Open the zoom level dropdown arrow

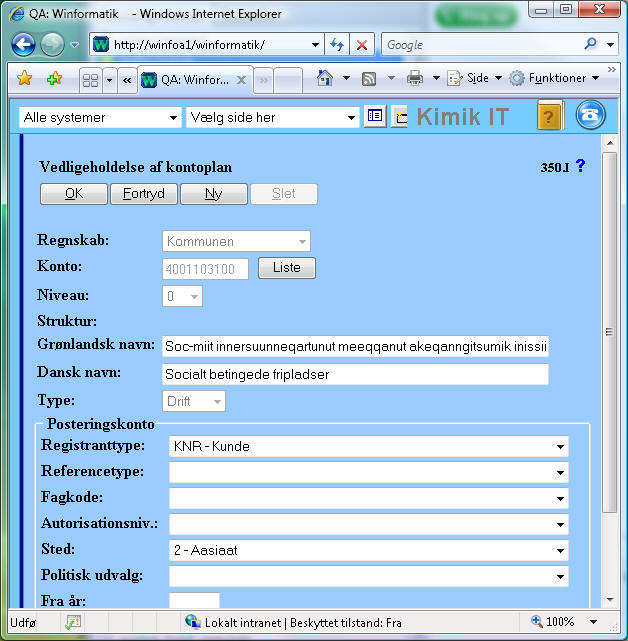[x=593, y=622]
